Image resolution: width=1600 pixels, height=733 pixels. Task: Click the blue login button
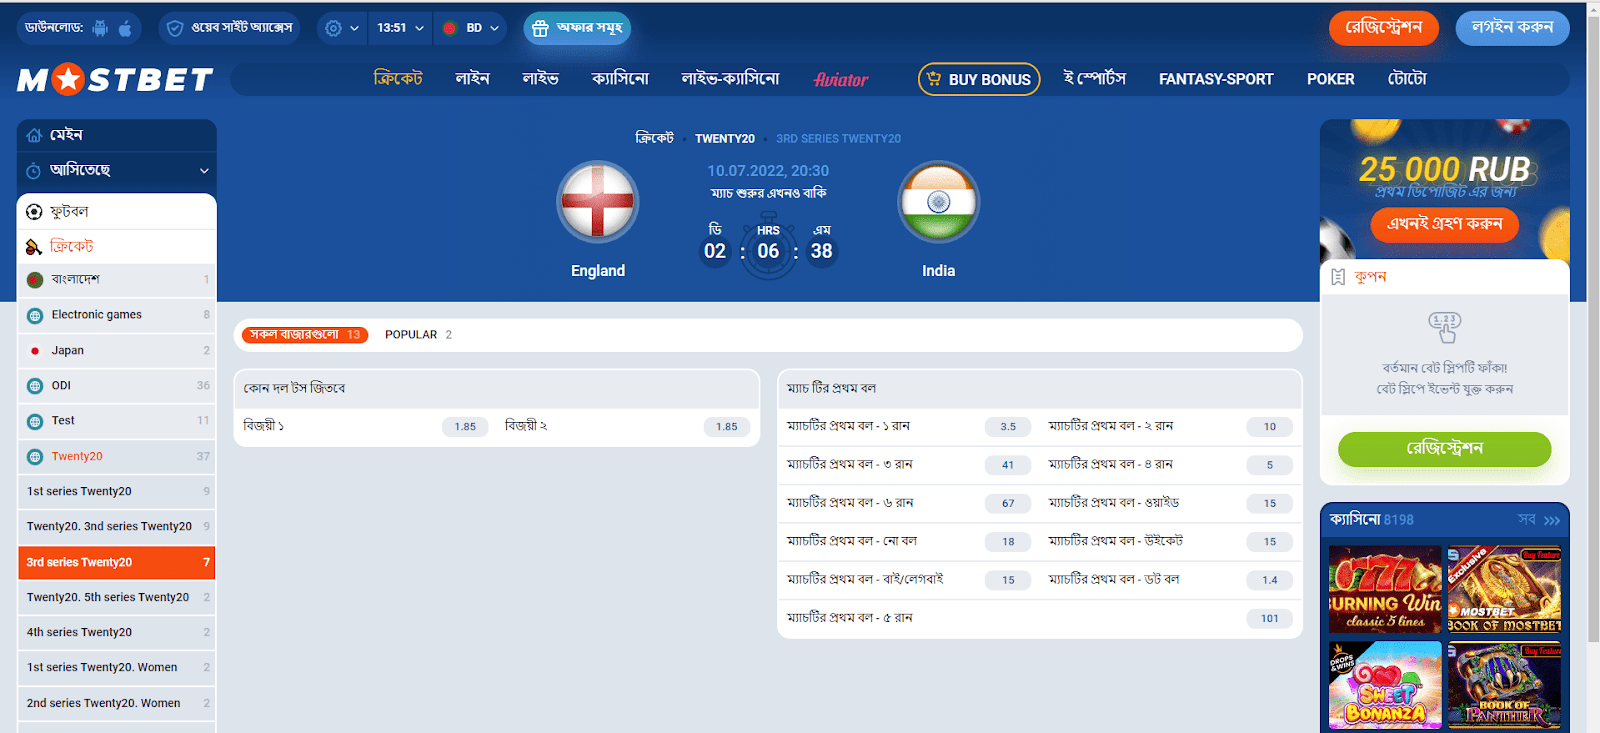pyautogui.click(x=1512, y=28)
